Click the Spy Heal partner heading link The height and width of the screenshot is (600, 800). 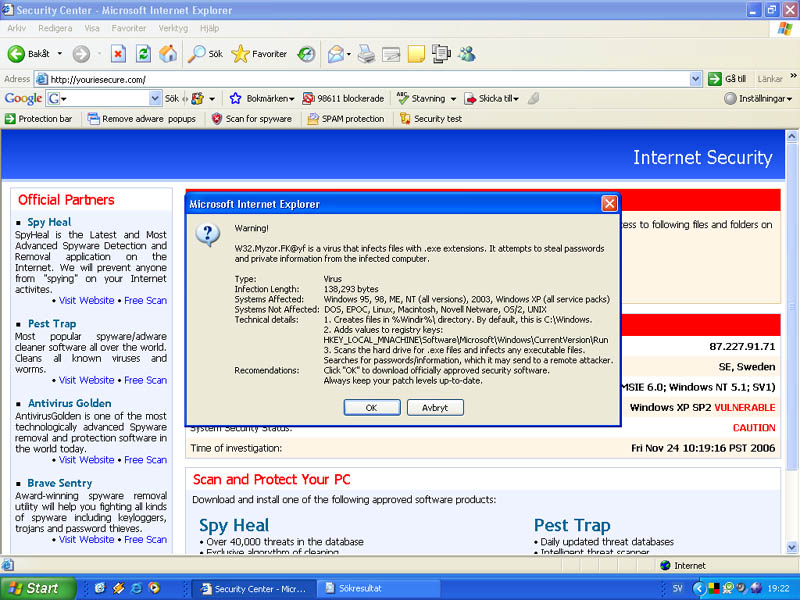click(x=49, y=222)
